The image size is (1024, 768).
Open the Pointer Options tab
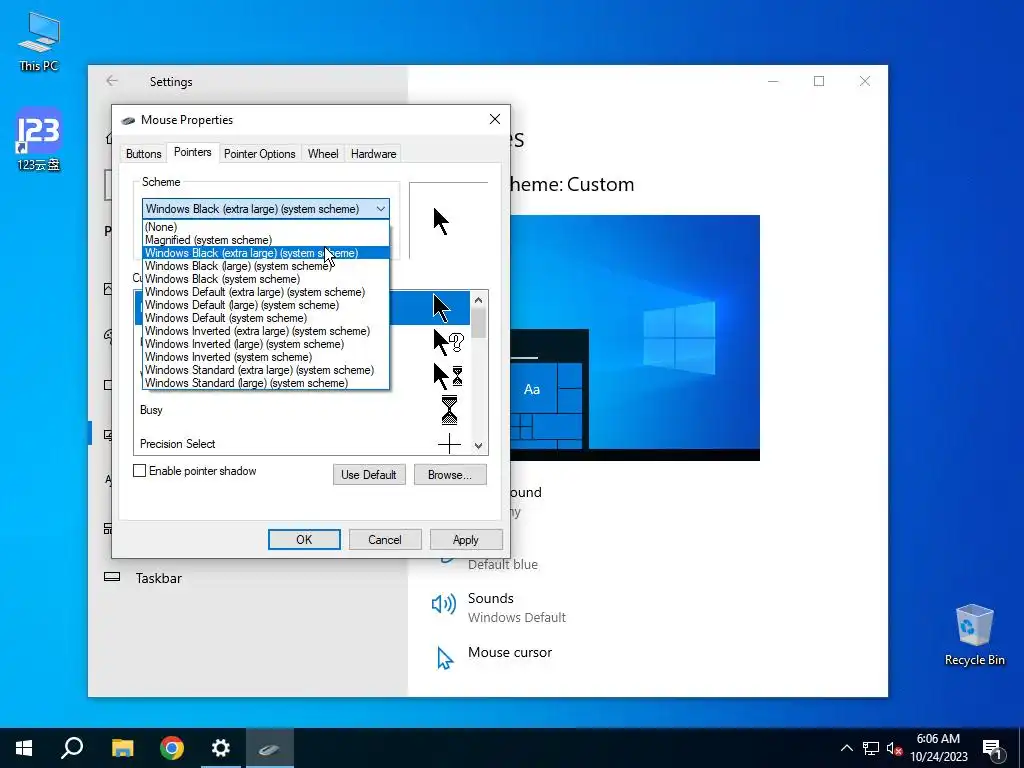pyautogui.click(x=260, y=153)
